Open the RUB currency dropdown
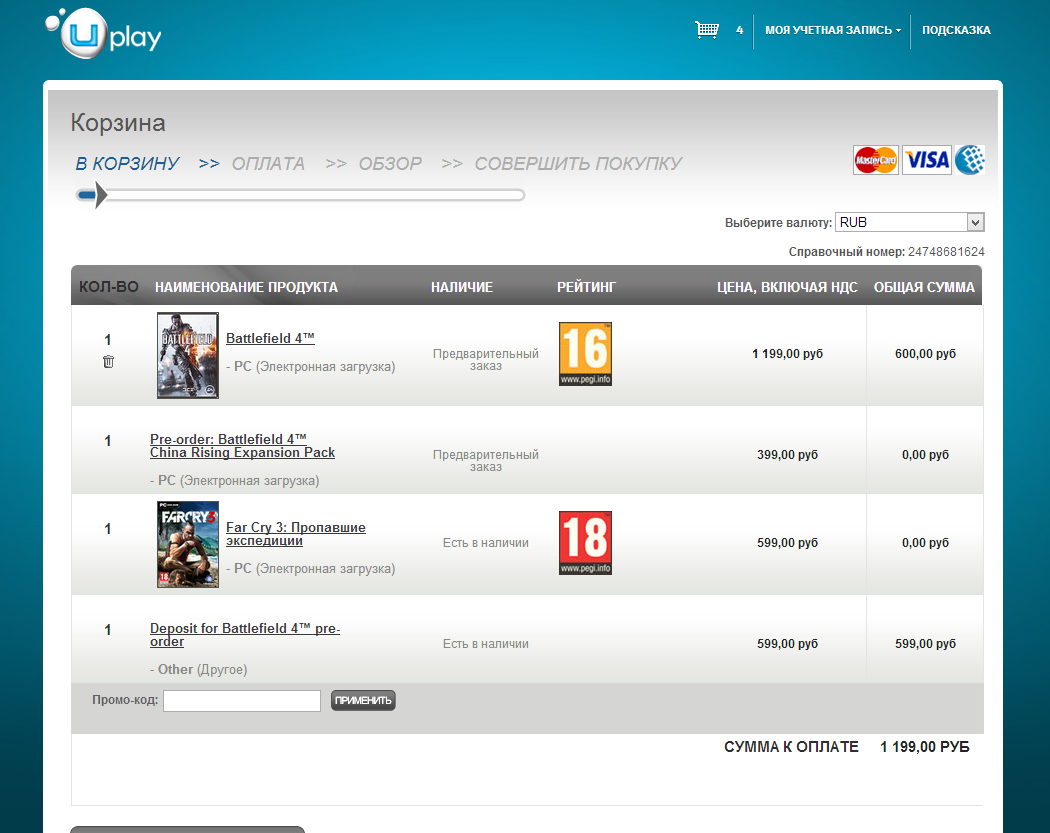Image resolution: width=1050 pixels, height=833 pixels. tap(909, 222)
